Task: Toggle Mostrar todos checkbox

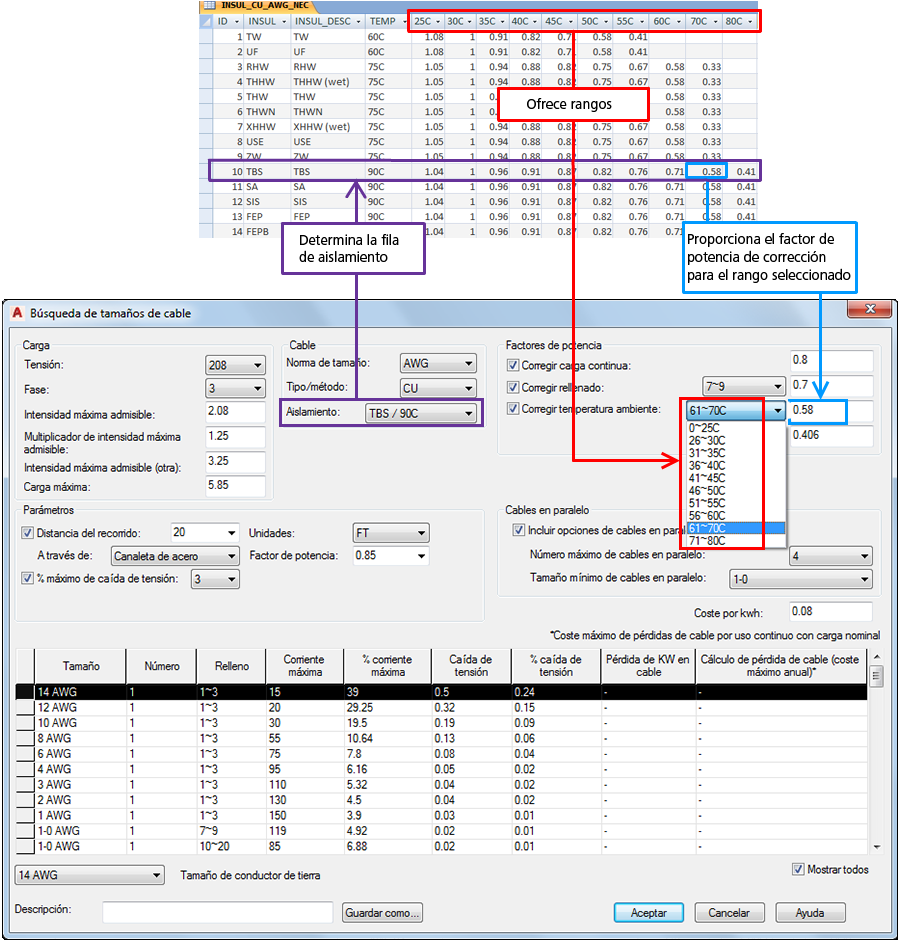Action: tap(798, 869)
